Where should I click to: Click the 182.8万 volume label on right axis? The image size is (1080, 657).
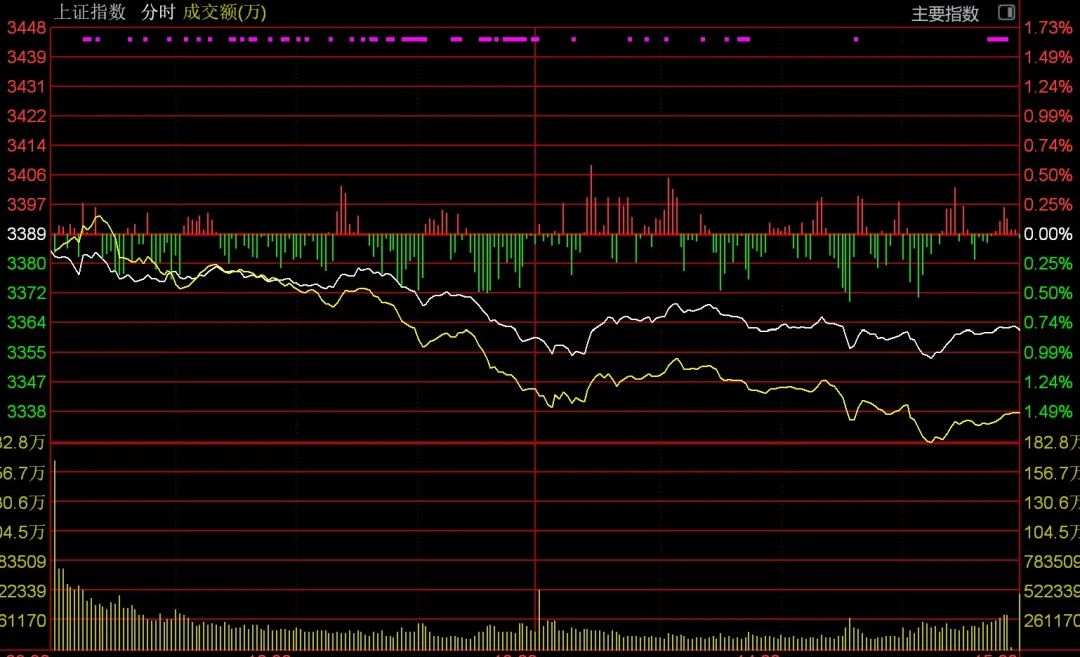1052,442
